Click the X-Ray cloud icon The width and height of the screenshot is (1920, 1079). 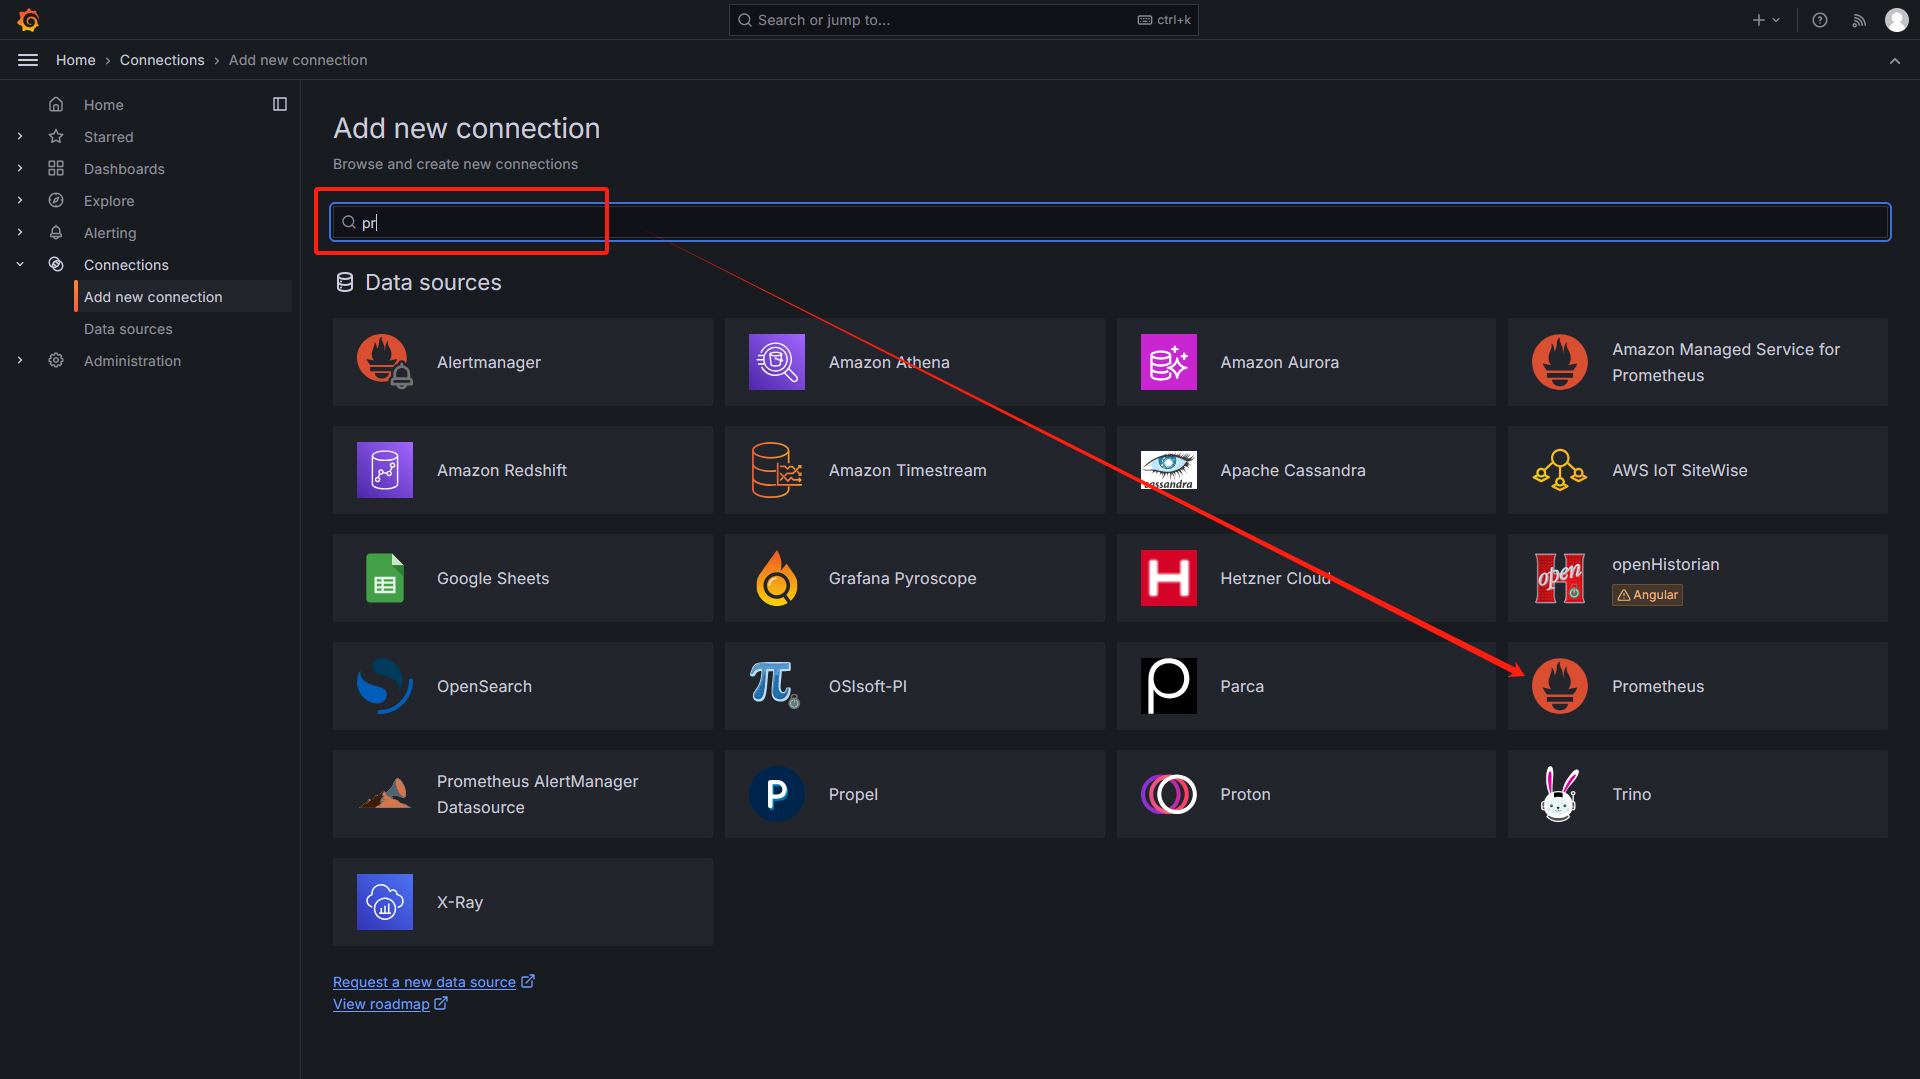tap(385, 902)
